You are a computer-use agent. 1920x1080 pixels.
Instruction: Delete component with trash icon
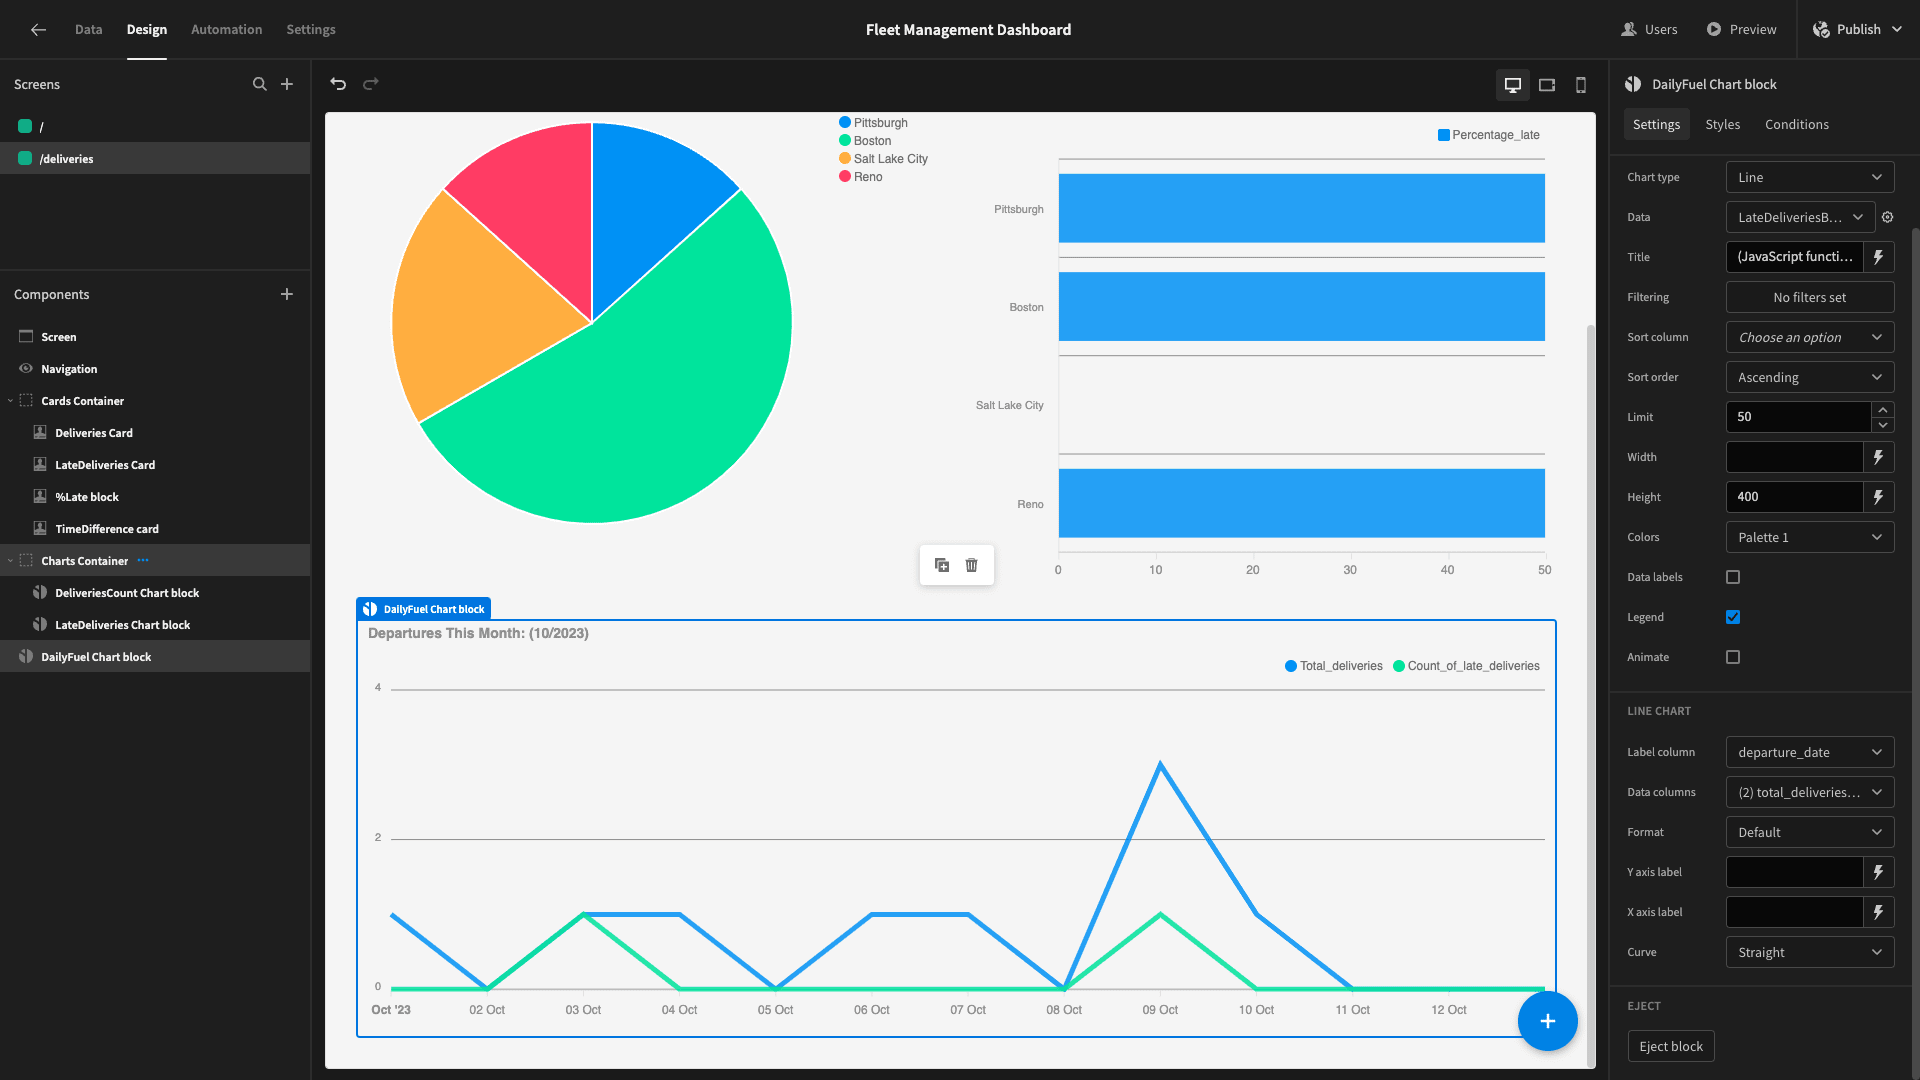971,565
